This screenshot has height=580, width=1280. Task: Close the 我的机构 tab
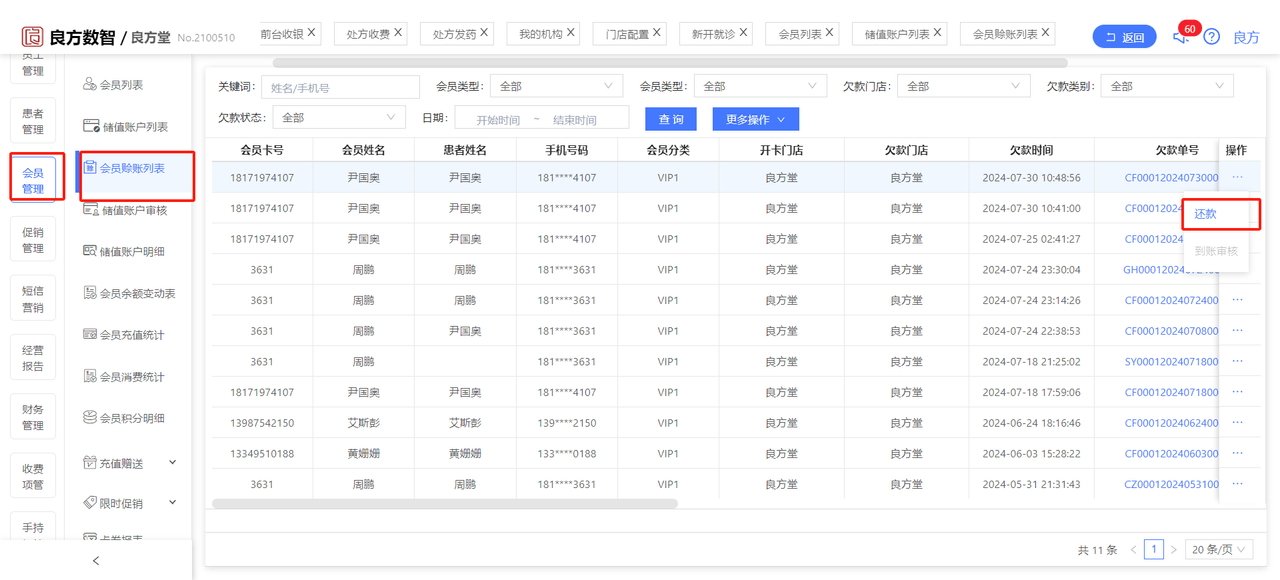(x=571, y=33)
